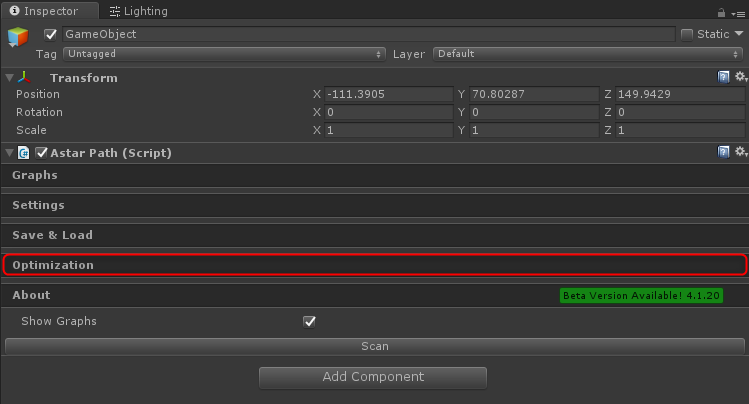The width and height of the screenshot is (749, 404).
Task: Click the Add Component button
Action: 373,377
